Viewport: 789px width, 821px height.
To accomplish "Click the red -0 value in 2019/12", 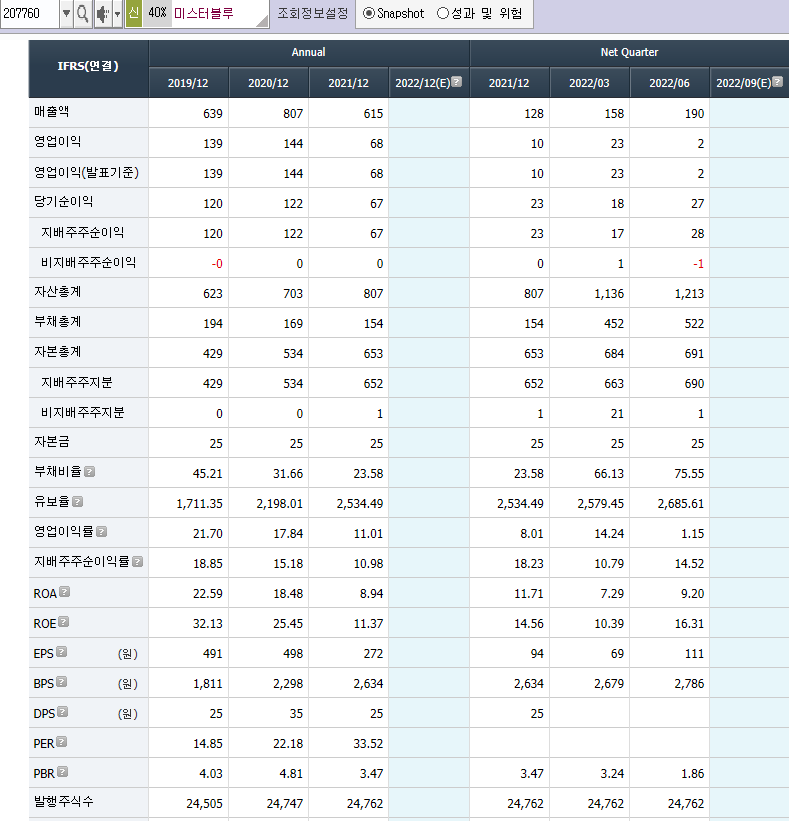I will pyautogui.click(x=217, y=264).
